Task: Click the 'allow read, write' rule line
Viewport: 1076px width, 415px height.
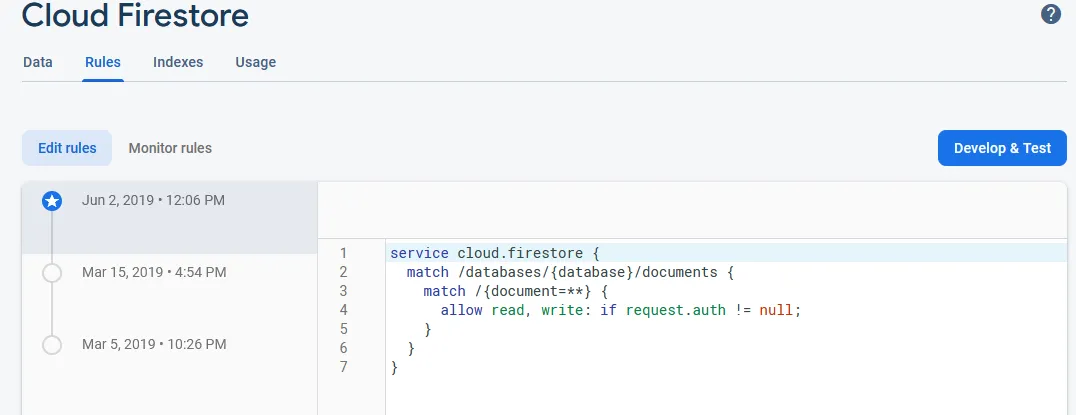Action: pyautogui.click(x=621, y=310)
